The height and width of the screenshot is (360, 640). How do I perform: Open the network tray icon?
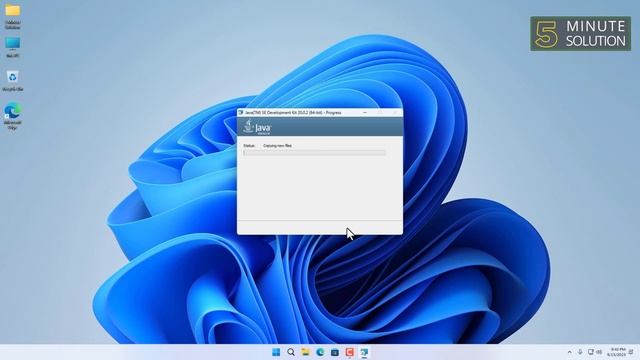click(x=591, y=352)
